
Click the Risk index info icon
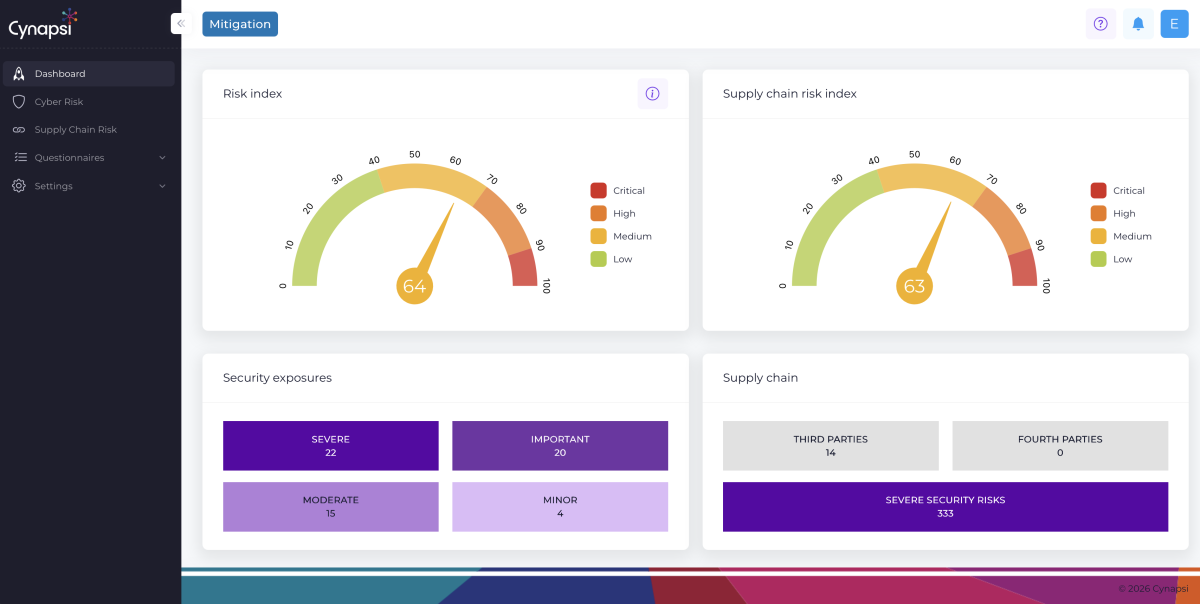coord(652,94)
